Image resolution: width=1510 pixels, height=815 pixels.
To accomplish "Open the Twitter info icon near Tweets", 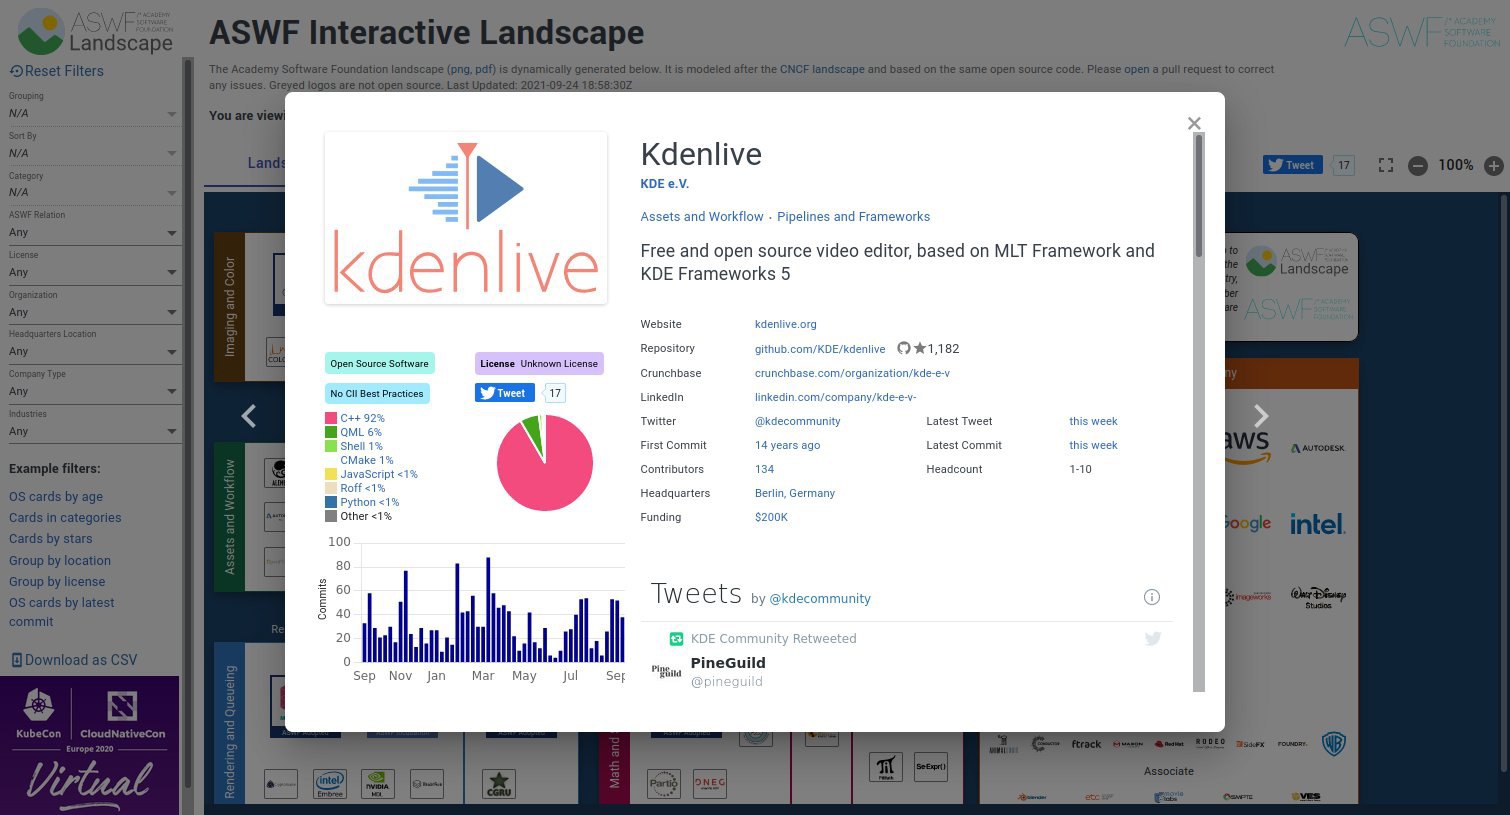I will pyautogui.click(x=1152, y=597).
